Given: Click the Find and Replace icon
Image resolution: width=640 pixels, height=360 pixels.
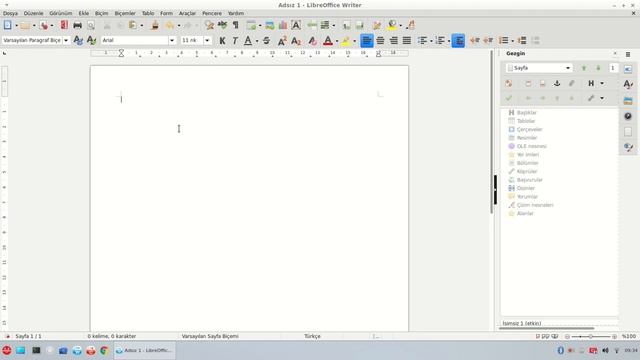Looking at the screenshot, I should [x=209, y=25].
